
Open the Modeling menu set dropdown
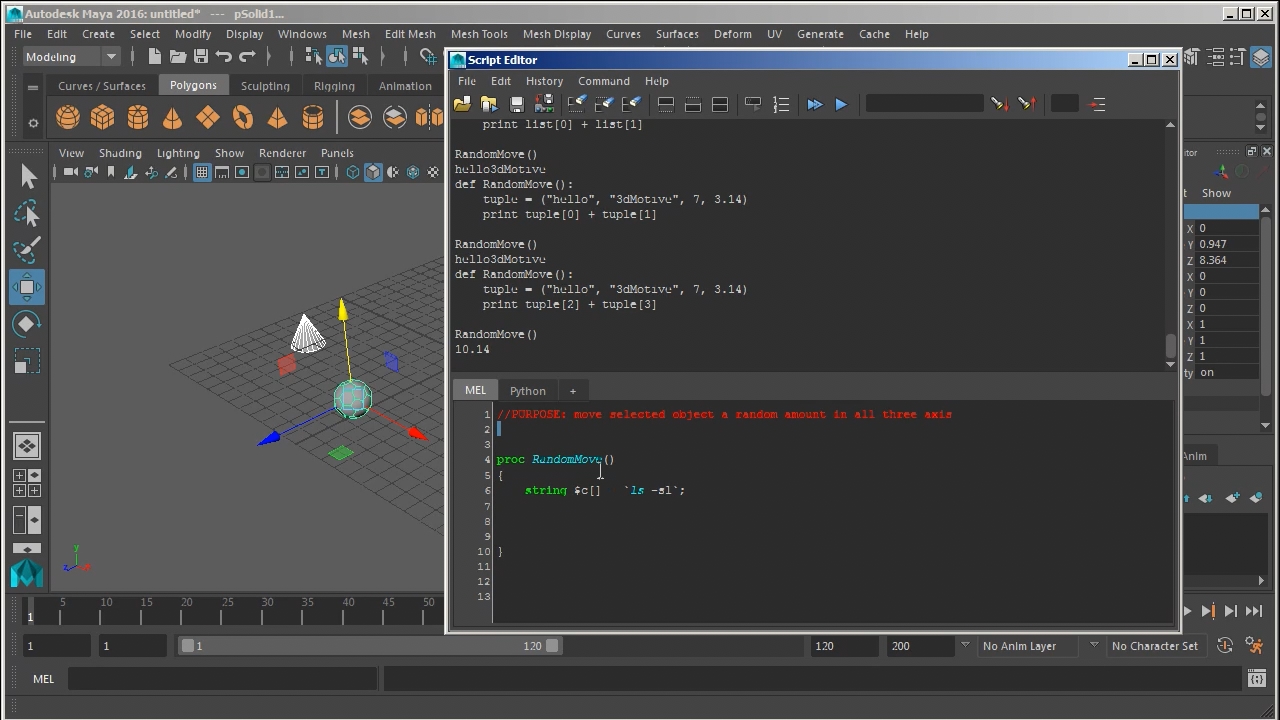click(70, 57)
